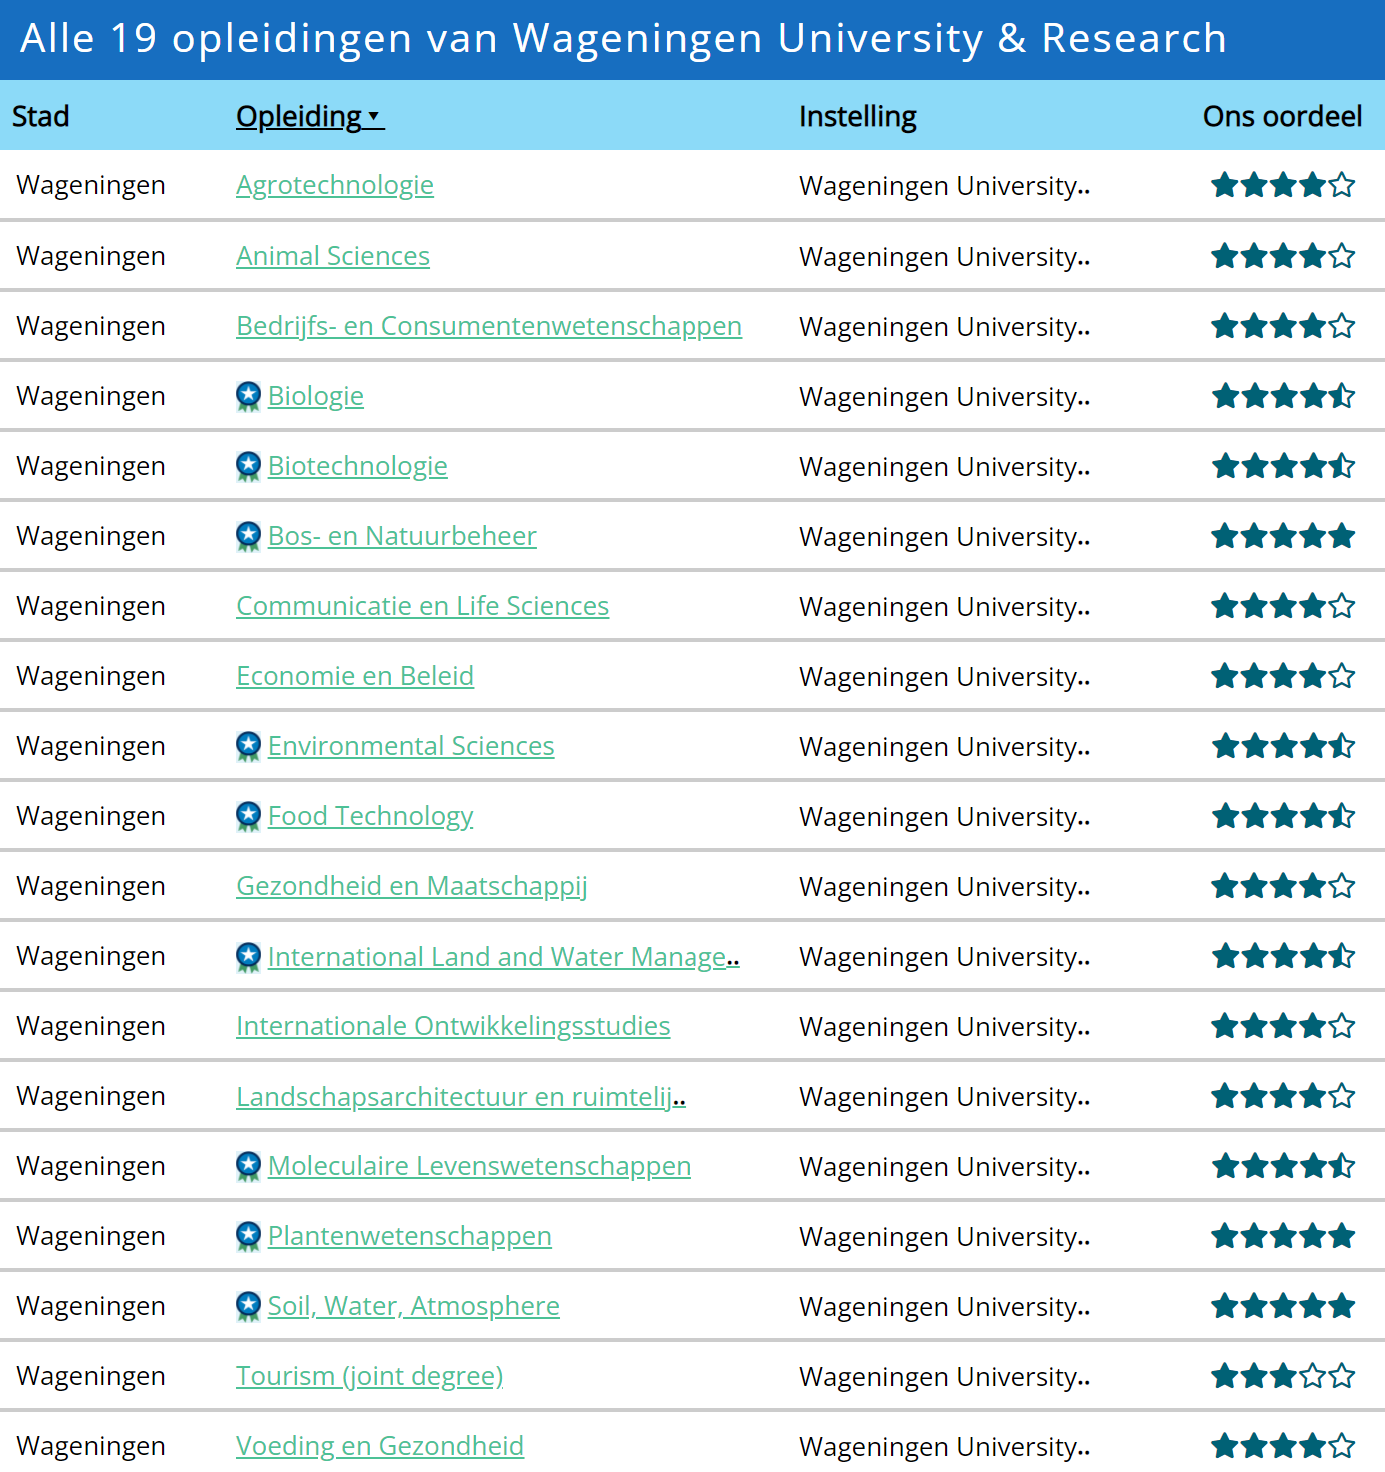Click the Ons oordeel column header

click(x=1281, y=117)
